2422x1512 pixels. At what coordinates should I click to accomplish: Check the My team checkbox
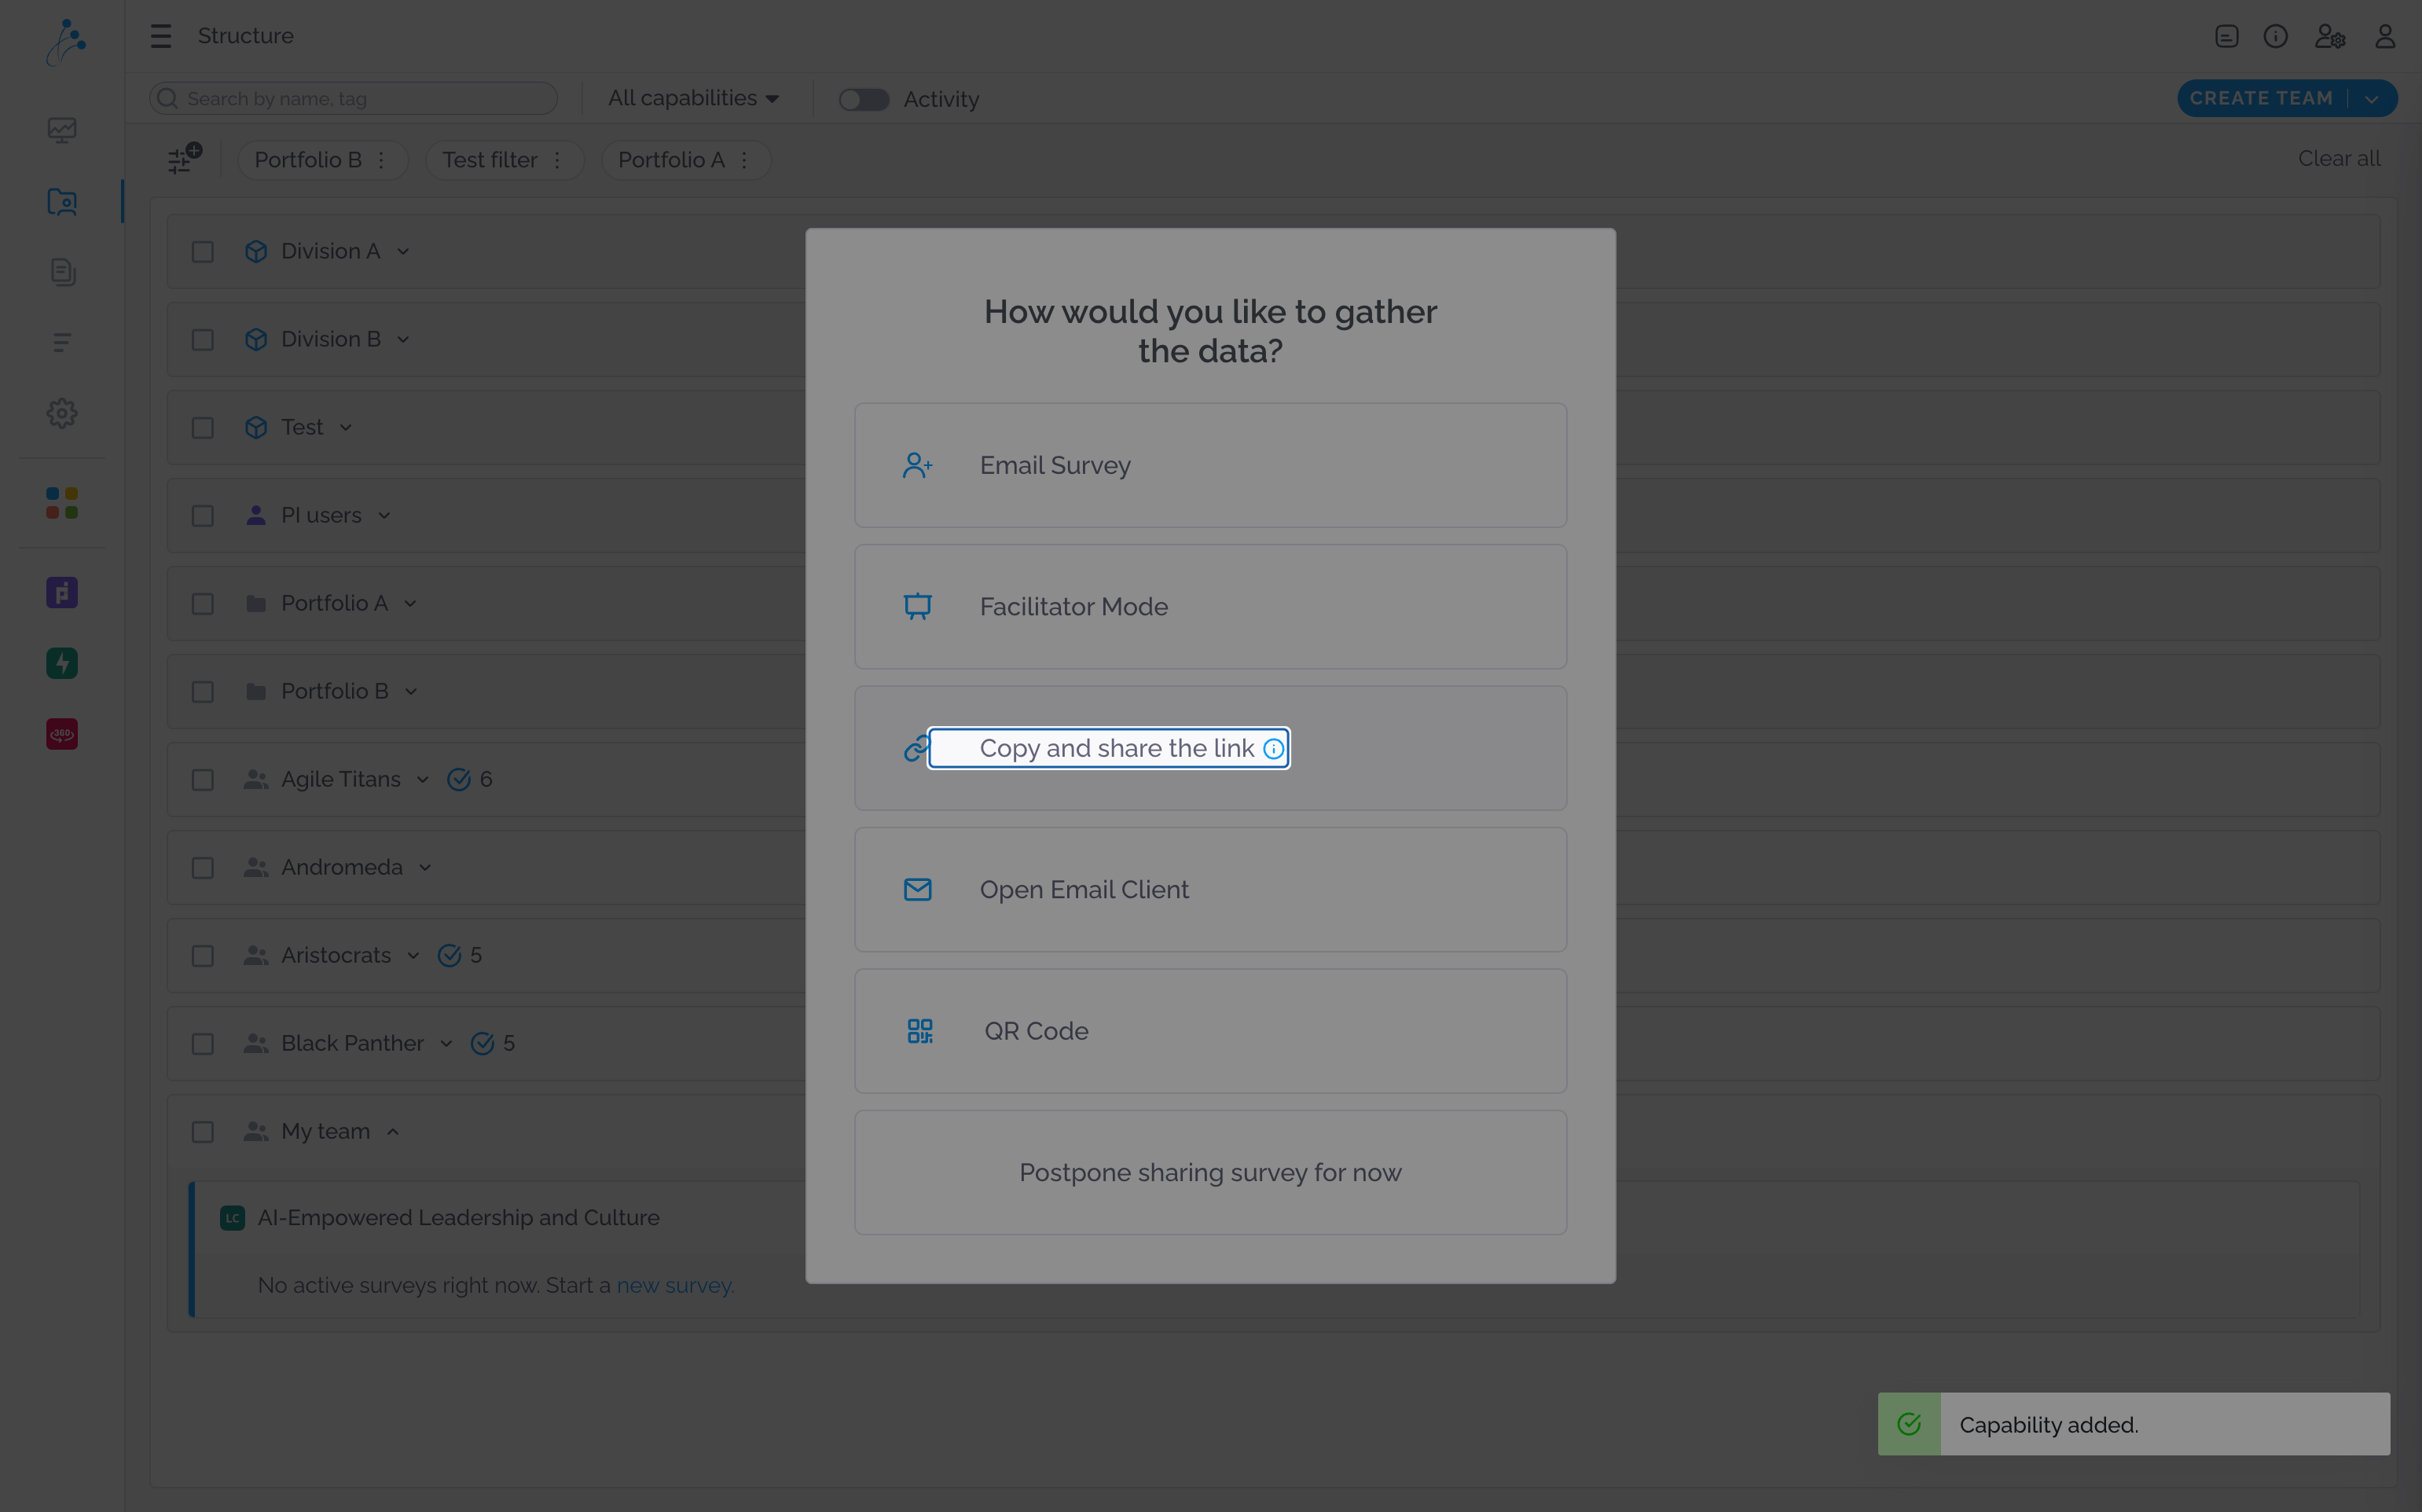[203, 1131]
